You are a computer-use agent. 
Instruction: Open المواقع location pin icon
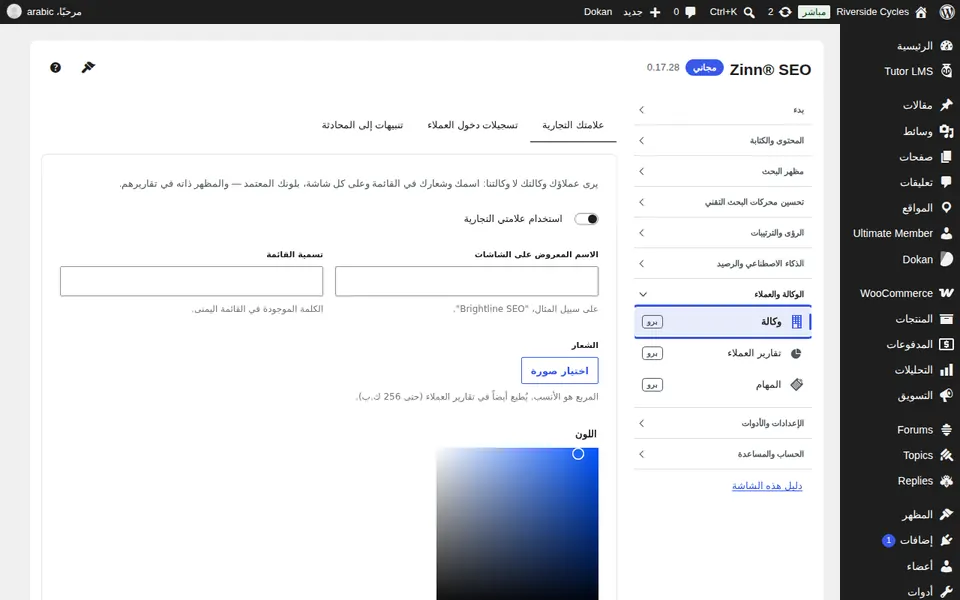click(x=946, y=208)
